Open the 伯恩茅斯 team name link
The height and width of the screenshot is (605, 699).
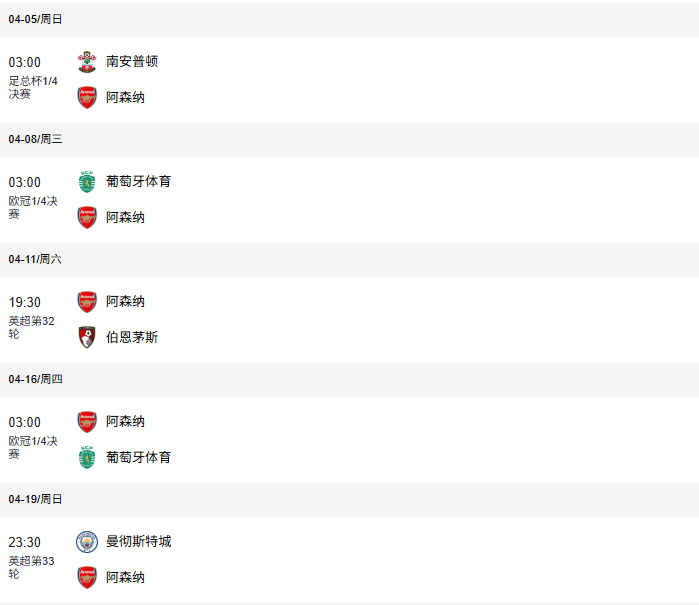[x=132, y=337]
